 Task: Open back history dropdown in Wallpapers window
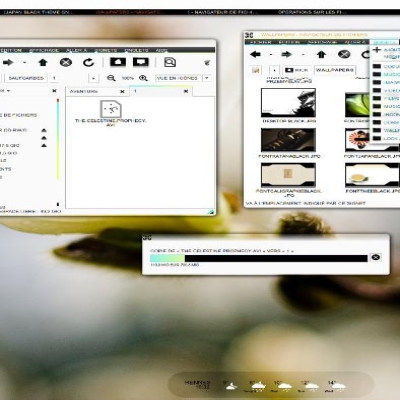271,54
